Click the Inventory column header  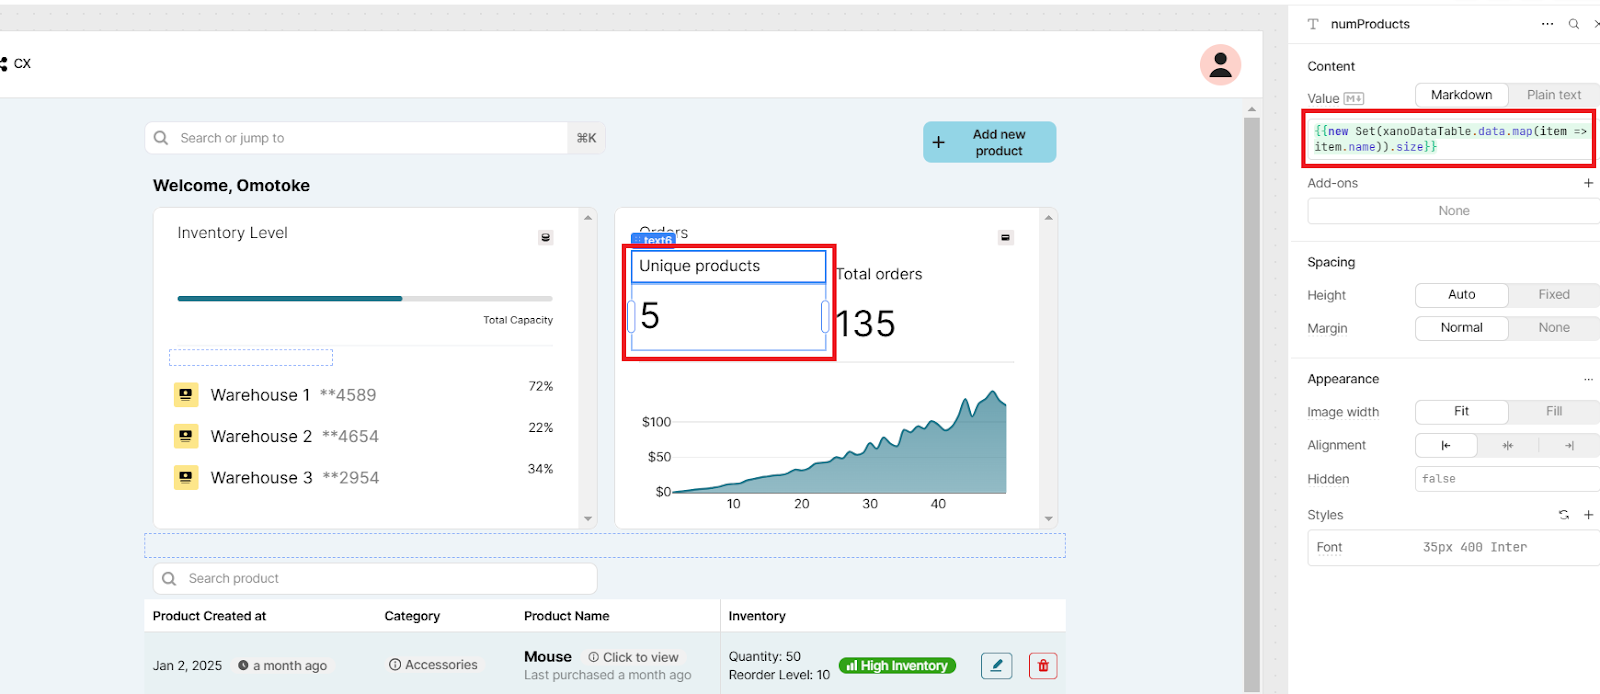coord(757,616)
